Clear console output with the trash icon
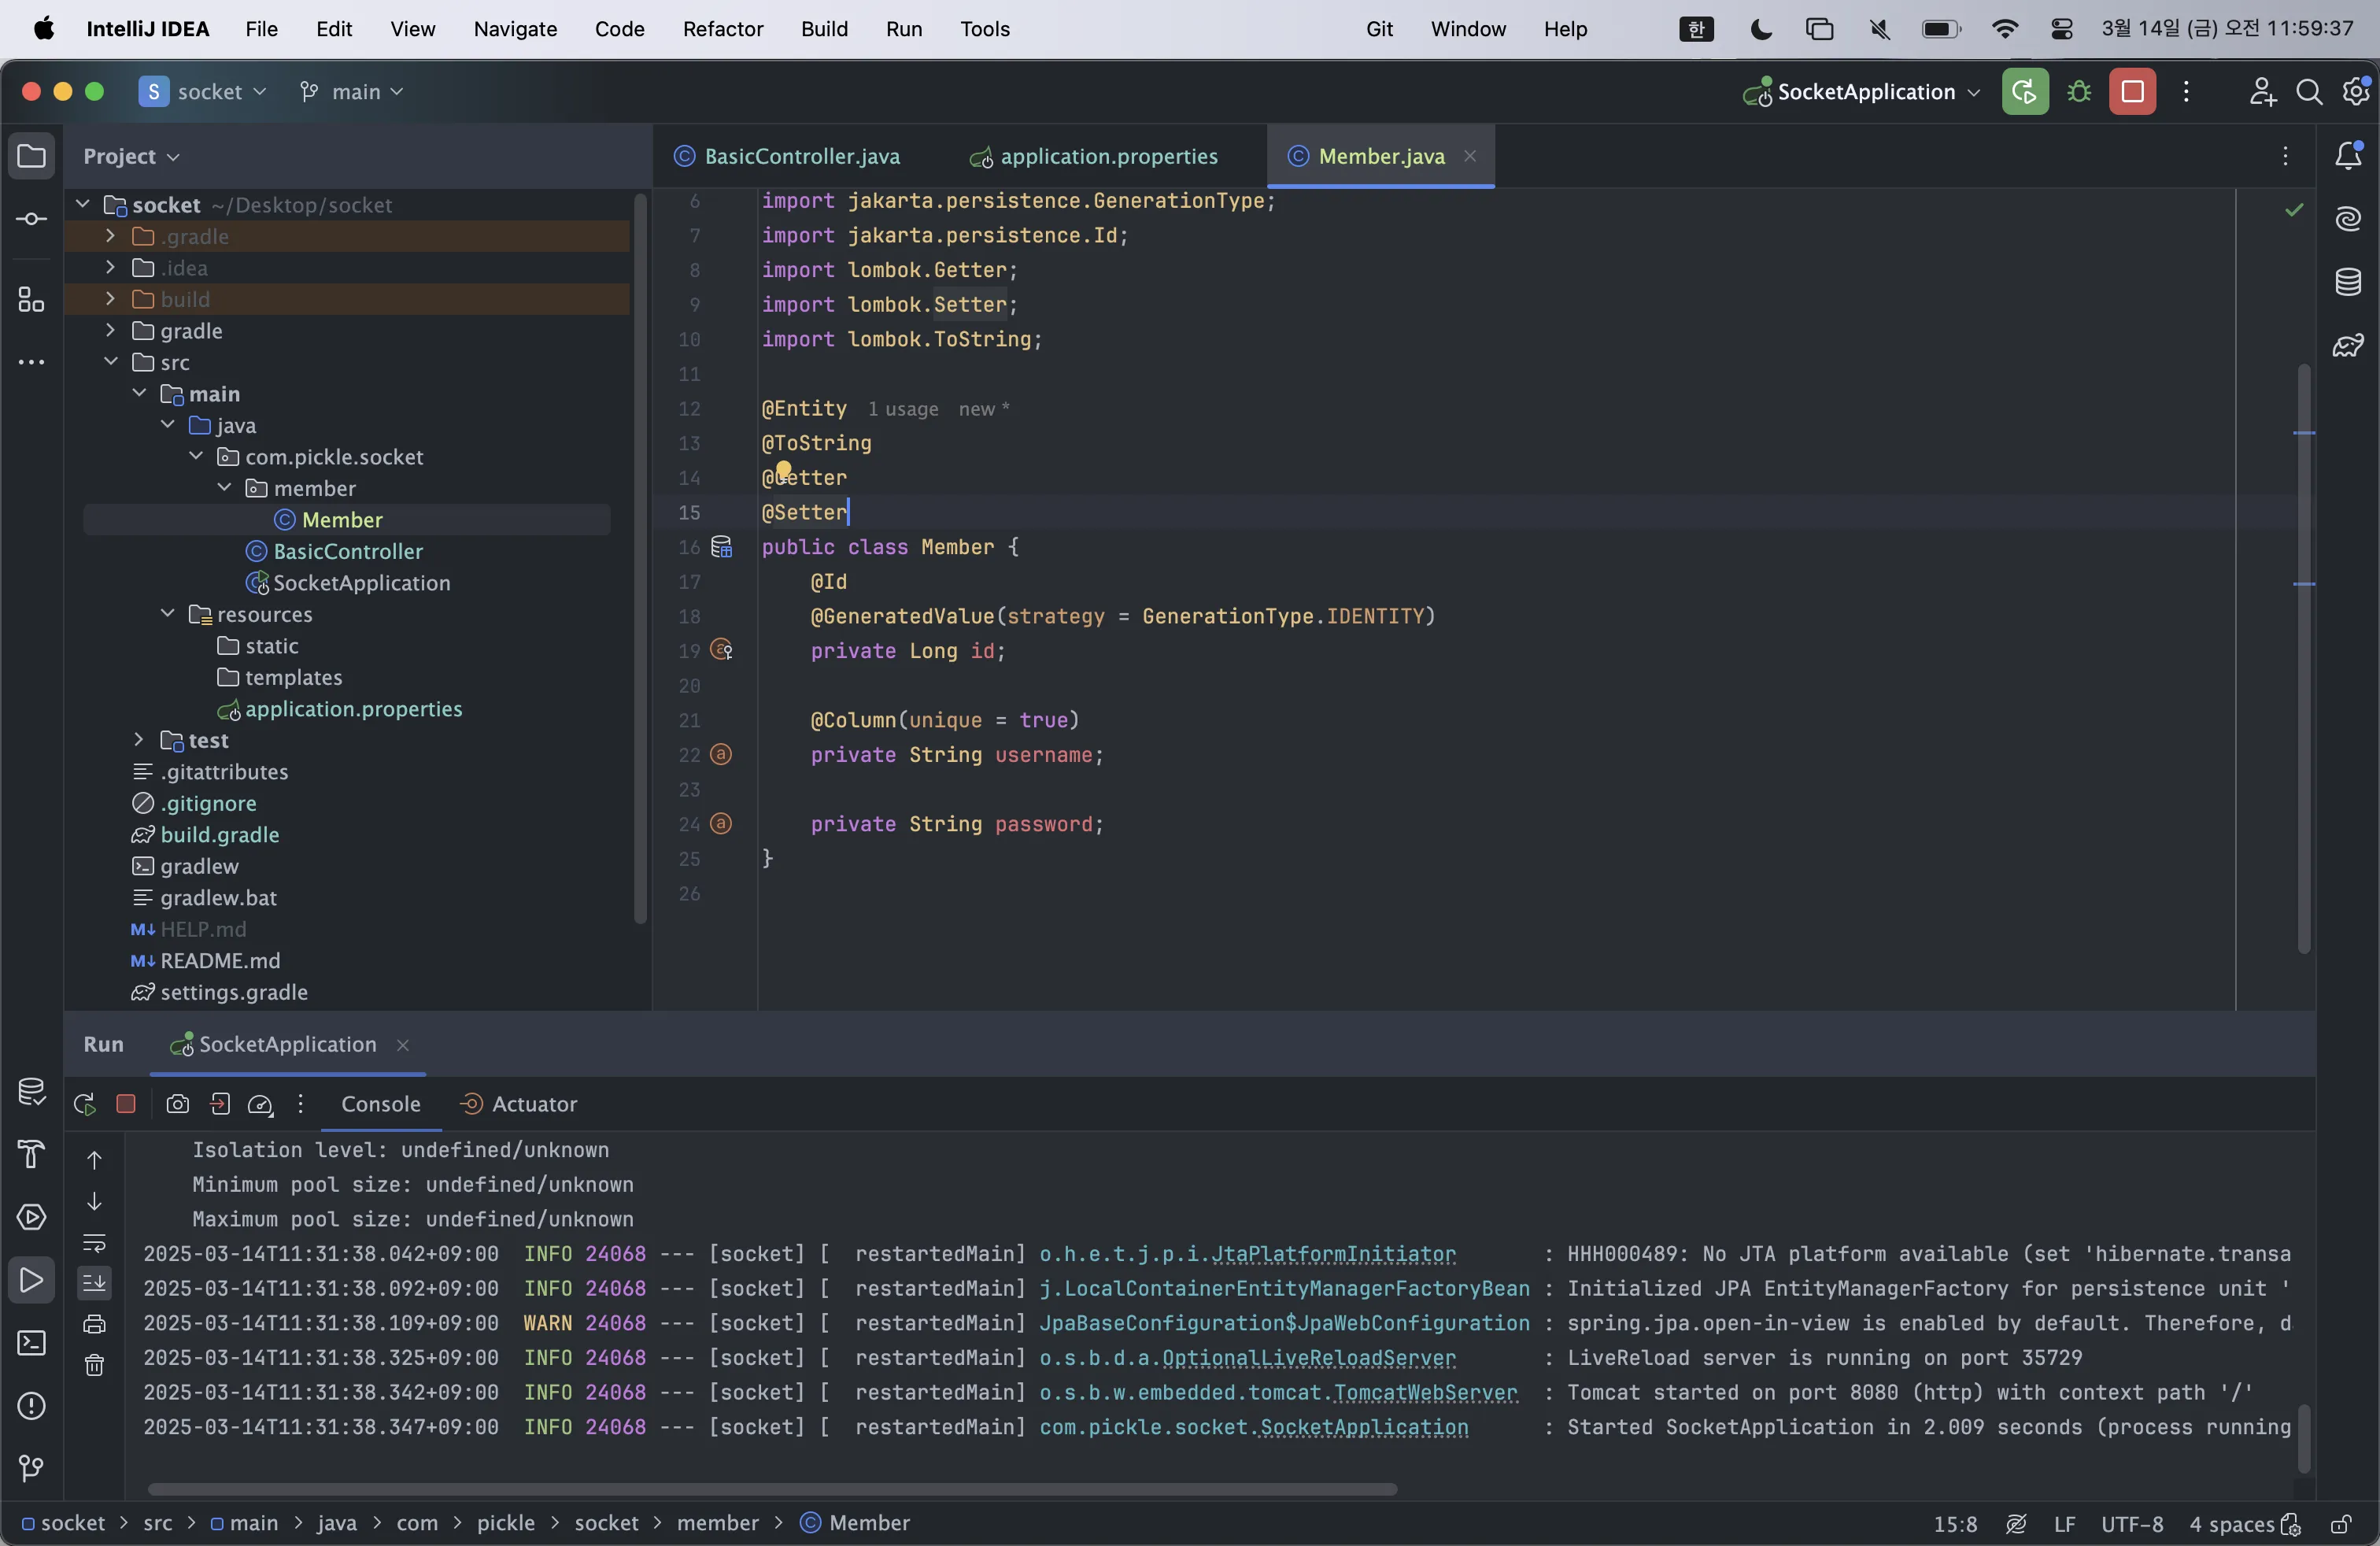This screenshot has width=2380, height=1546. click(x=94, y=1365)
